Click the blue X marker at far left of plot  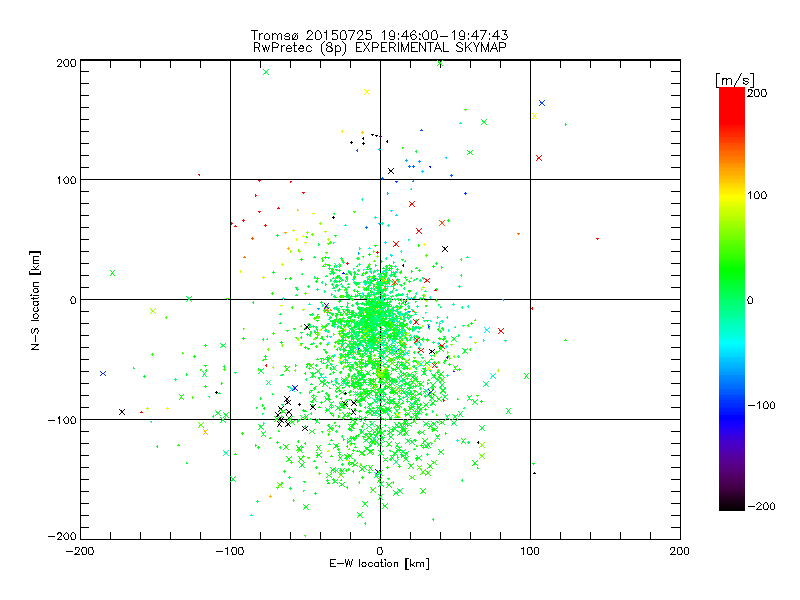[x=103, y=373]
